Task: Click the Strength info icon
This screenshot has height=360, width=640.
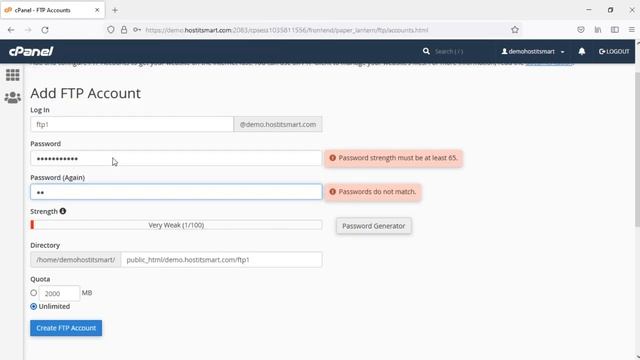Action: click(62, 211)
